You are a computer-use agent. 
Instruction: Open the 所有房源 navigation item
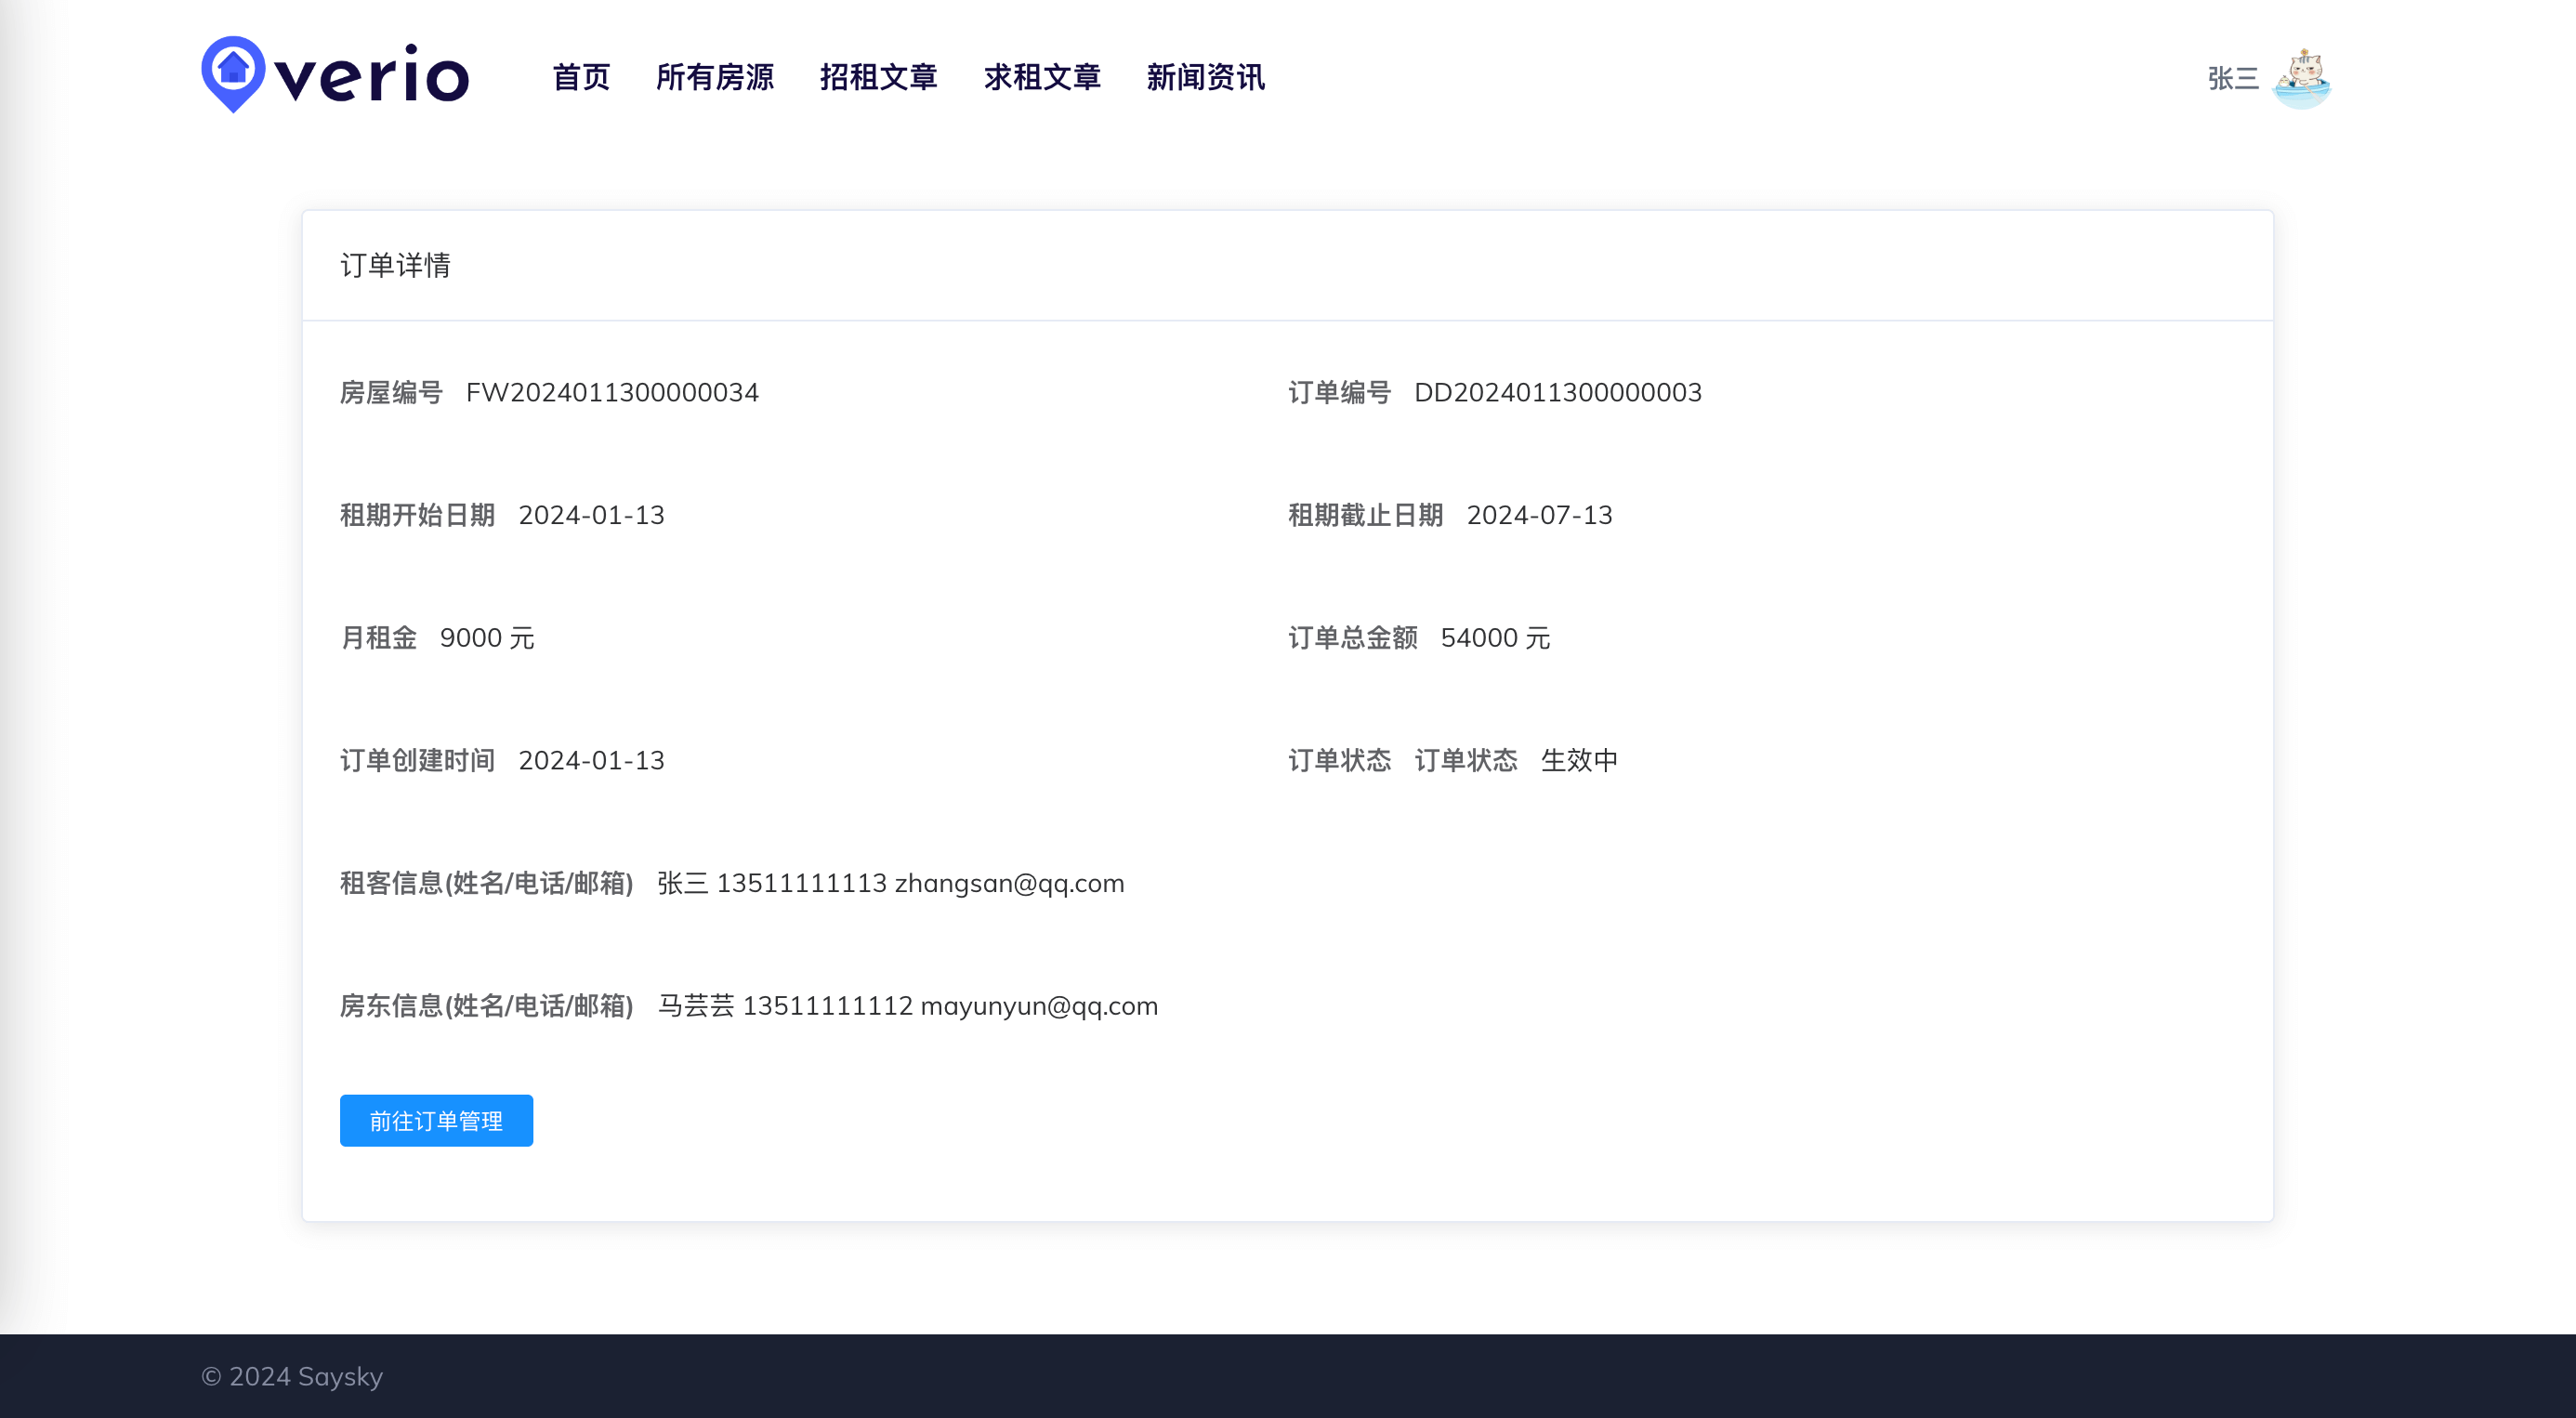pyautogui.click(x=717, y=79)
